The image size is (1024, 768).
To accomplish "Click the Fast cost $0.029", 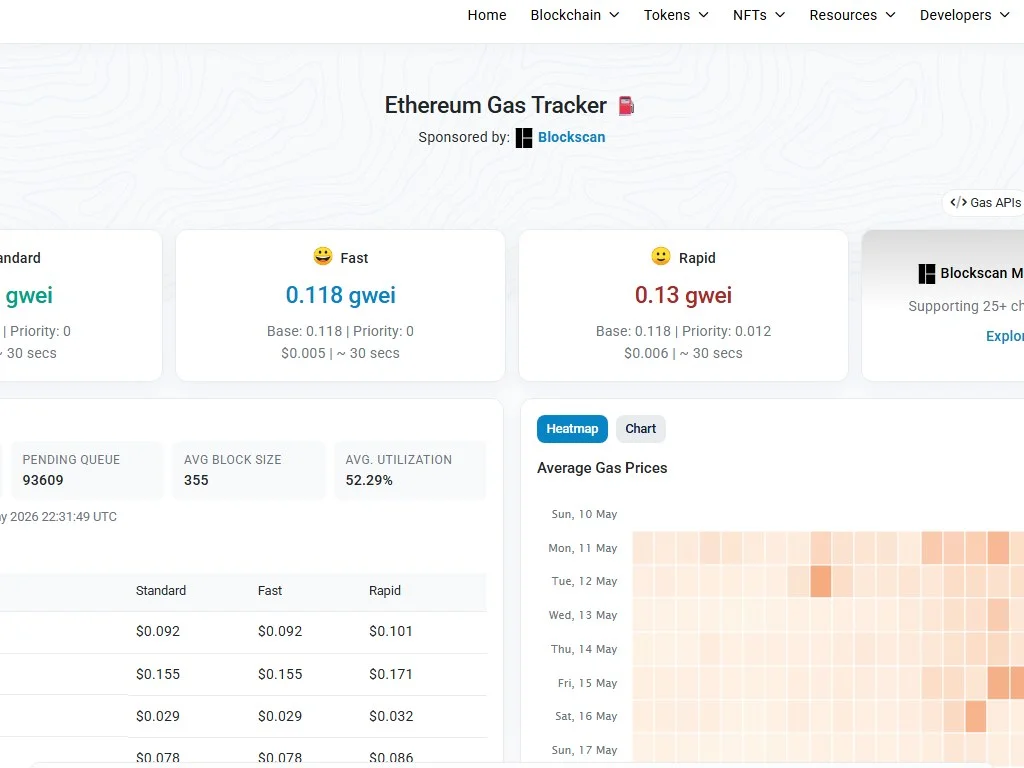I will [x=280, y=716].
